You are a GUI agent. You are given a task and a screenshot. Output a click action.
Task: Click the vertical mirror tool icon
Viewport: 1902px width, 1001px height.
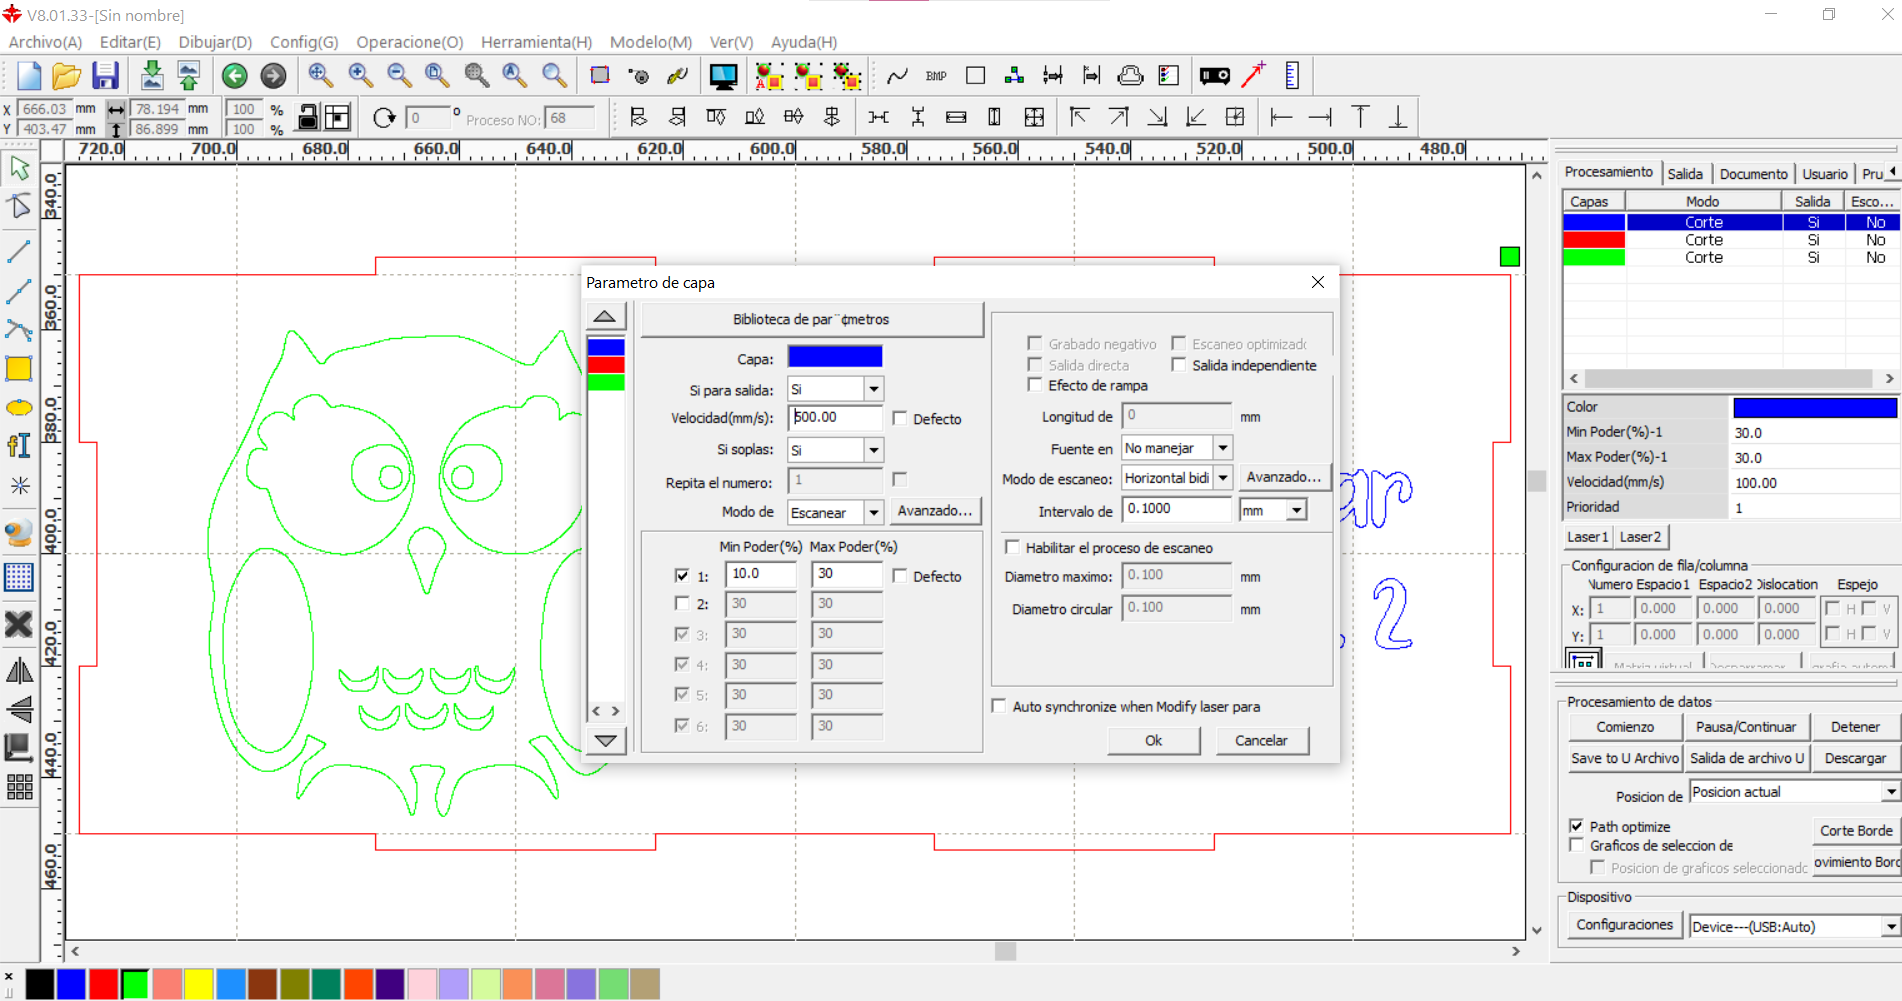click(19, 709)
